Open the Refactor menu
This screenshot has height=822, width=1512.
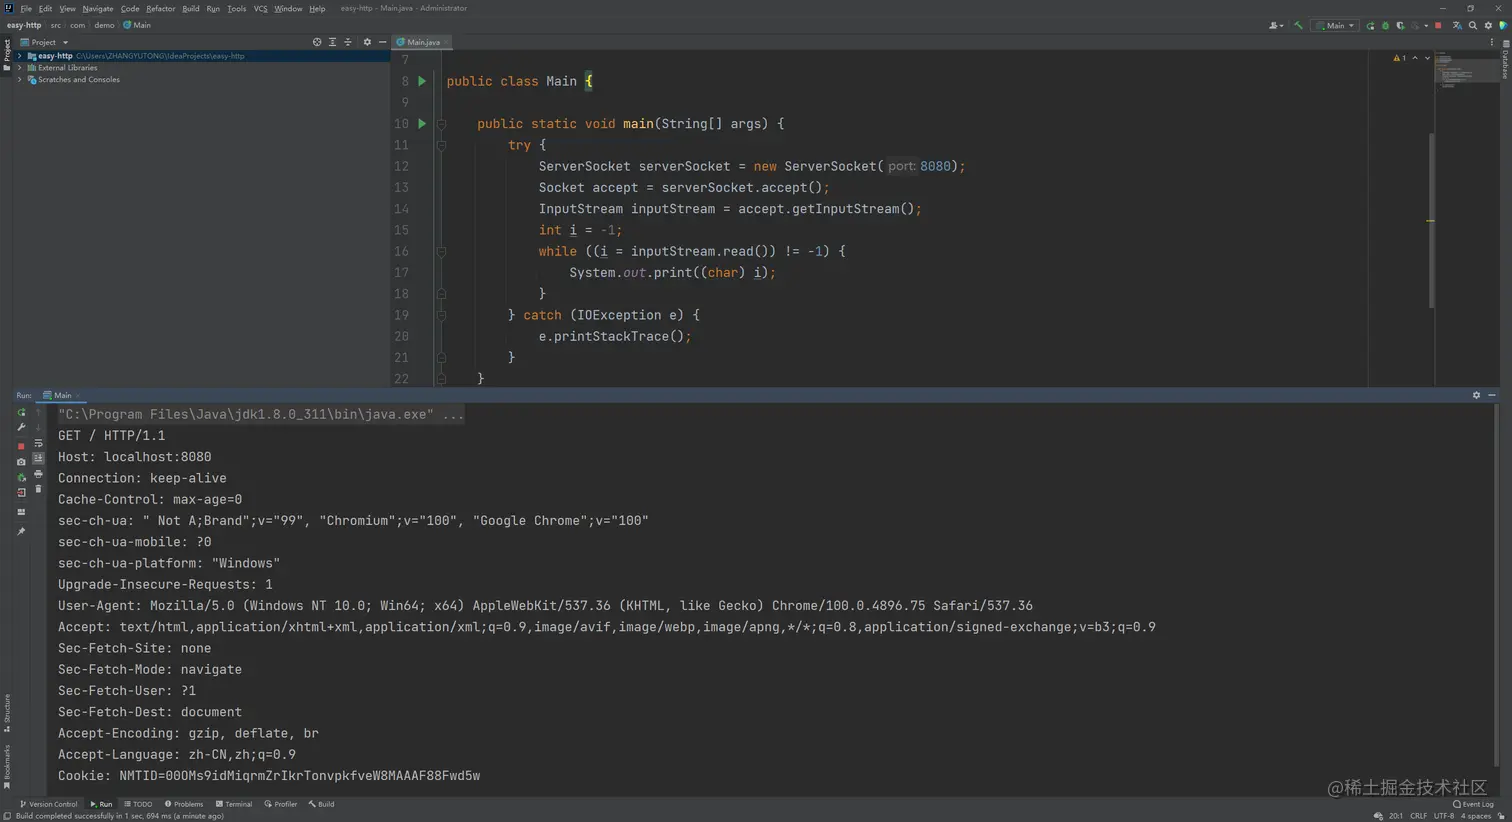click(x=160, y=9)
